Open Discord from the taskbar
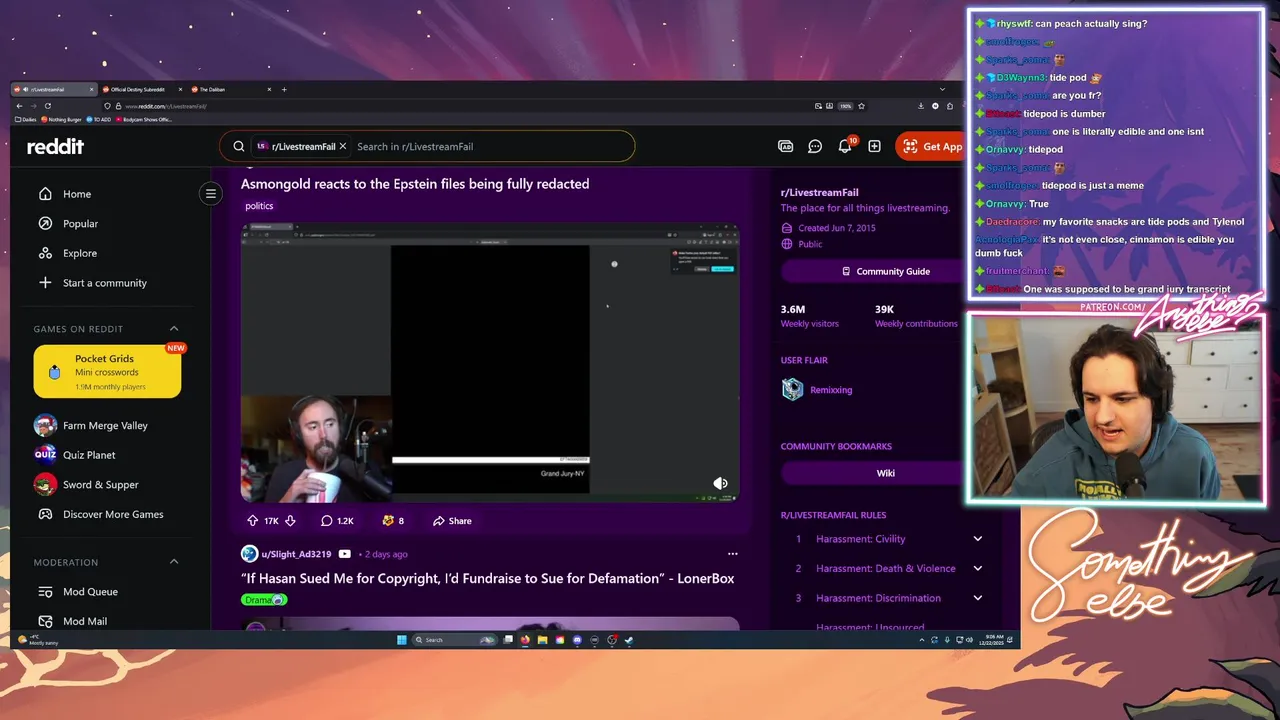The height and width of the screenshot is (720, 1280). tap(577, 640)
